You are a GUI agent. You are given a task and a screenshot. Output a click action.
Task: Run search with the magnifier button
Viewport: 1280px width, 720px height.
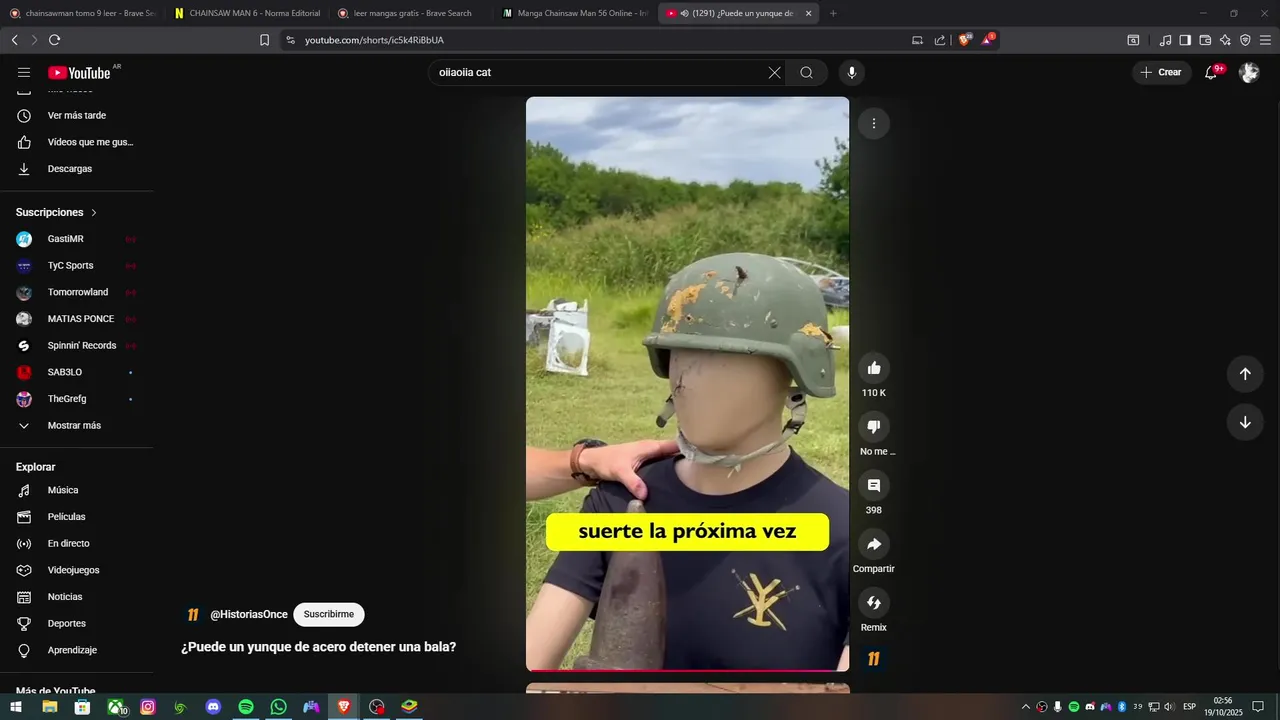coord(806,72)
